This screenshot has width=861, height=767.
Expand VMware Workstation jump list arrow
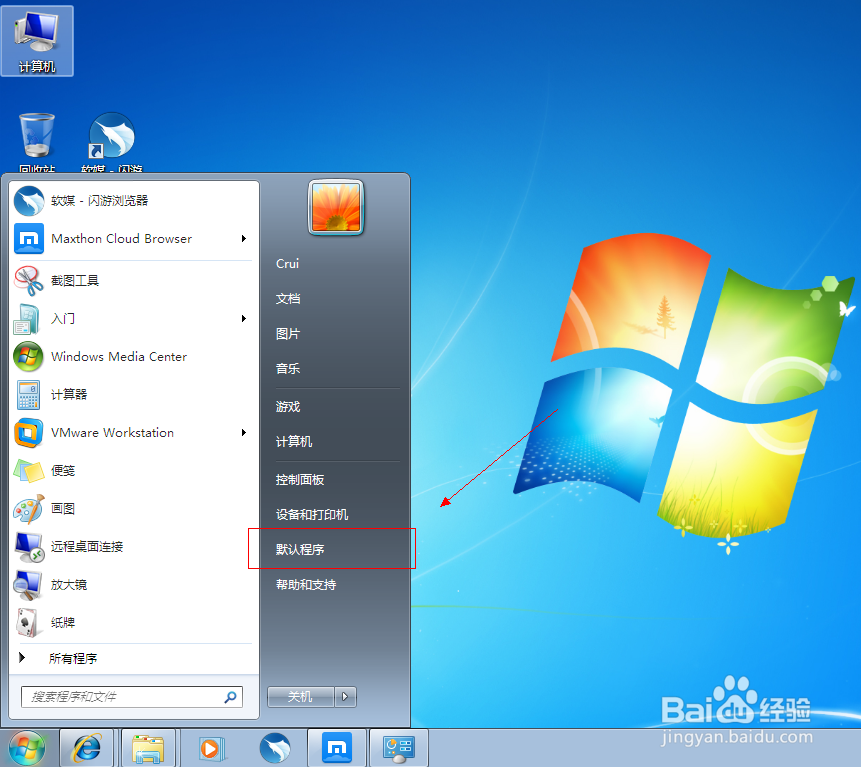[244, 433]
